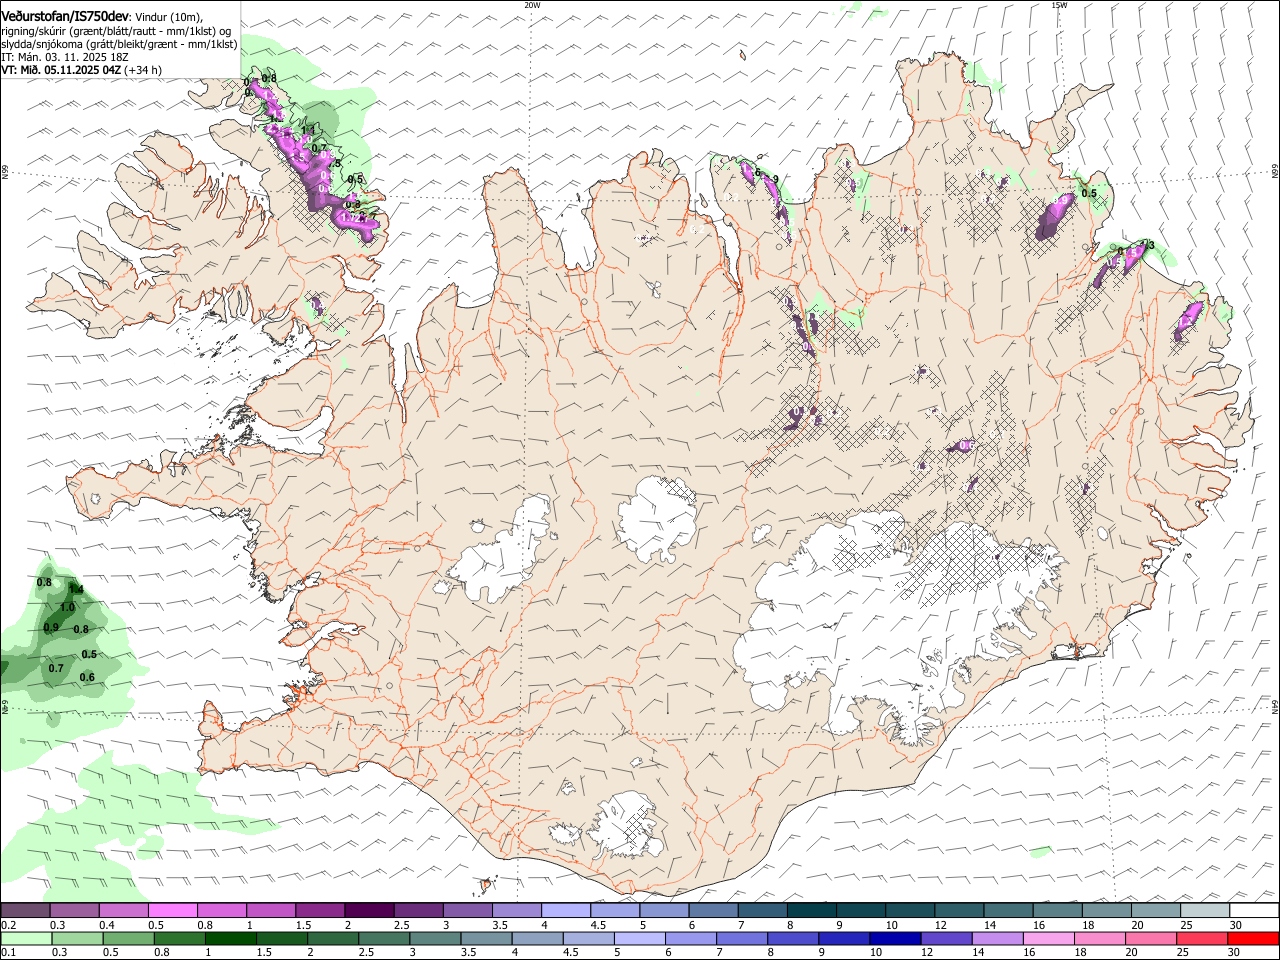
Task: Click the Mýrdalsjökull glacier near the south coast
Action: point(628,825)
